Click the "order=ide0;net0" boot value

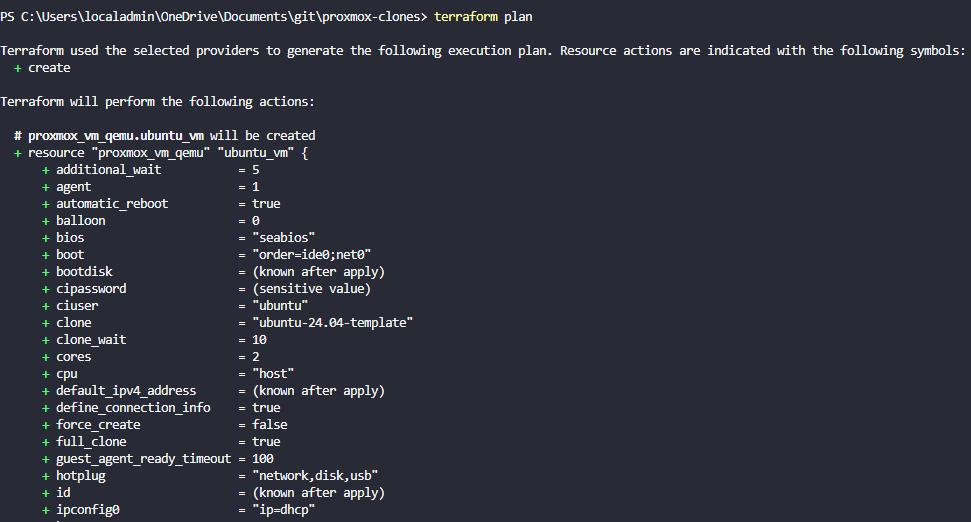312,254
